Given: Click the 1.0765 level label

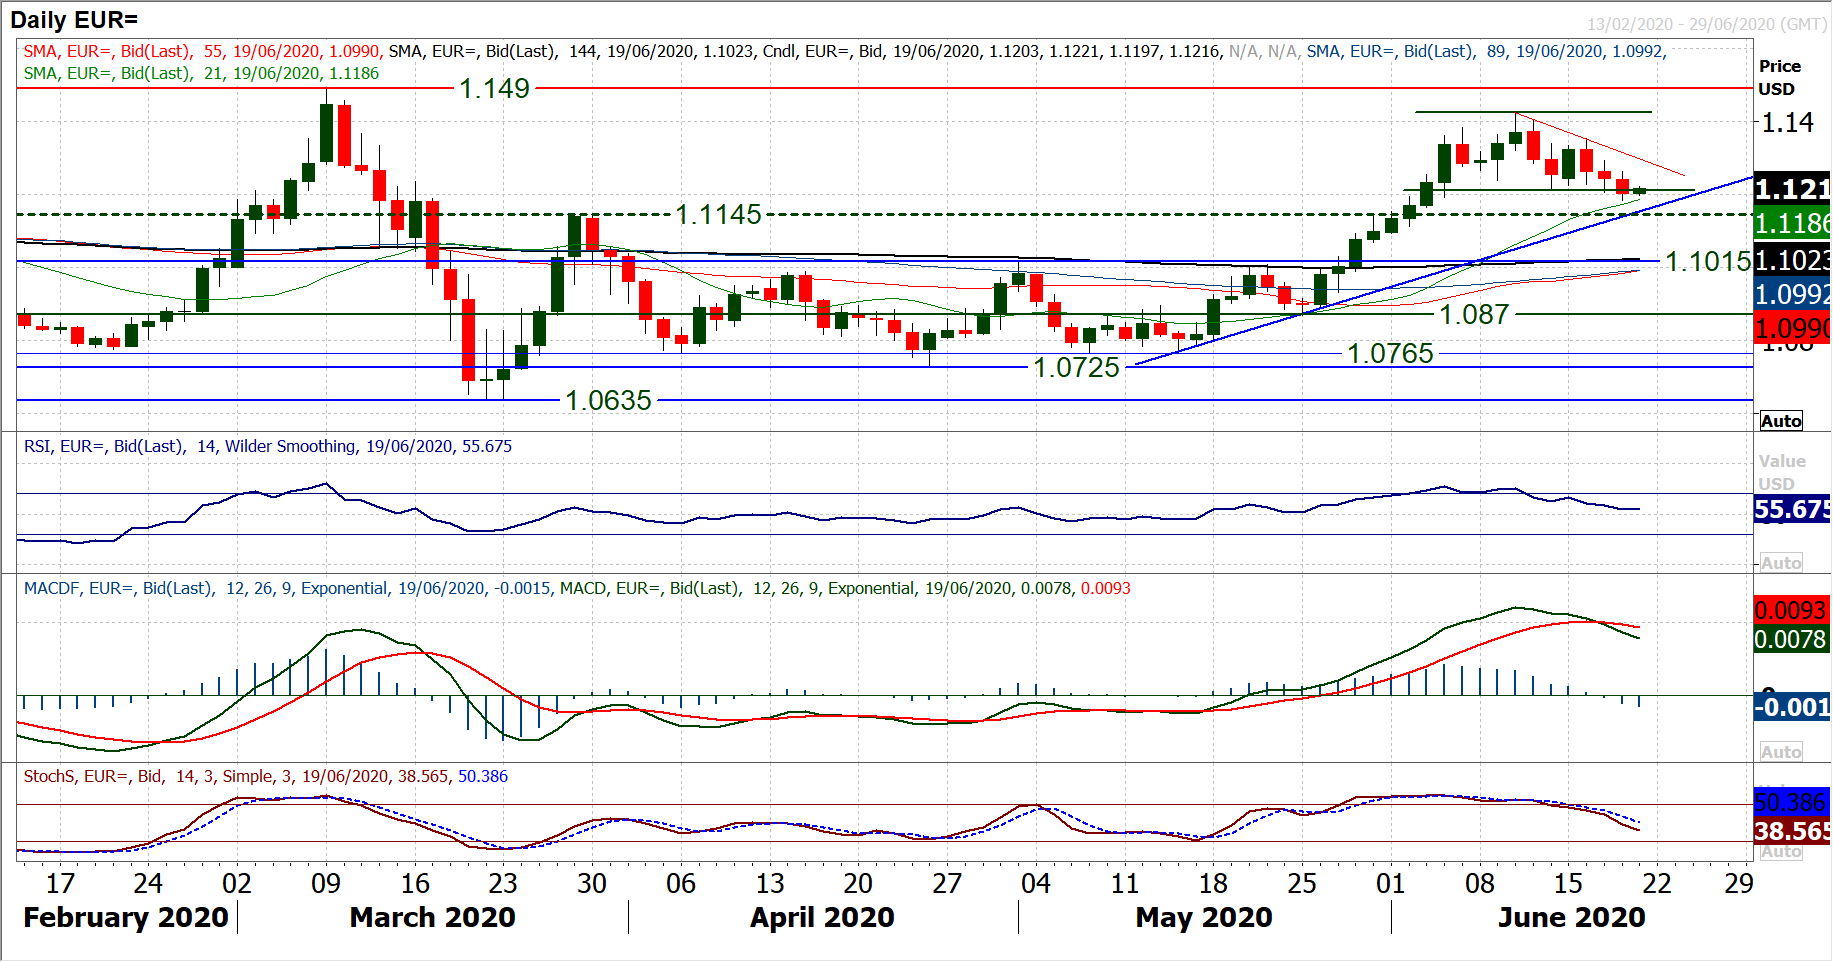Looking at the screenshot, I should (1390, 353).
